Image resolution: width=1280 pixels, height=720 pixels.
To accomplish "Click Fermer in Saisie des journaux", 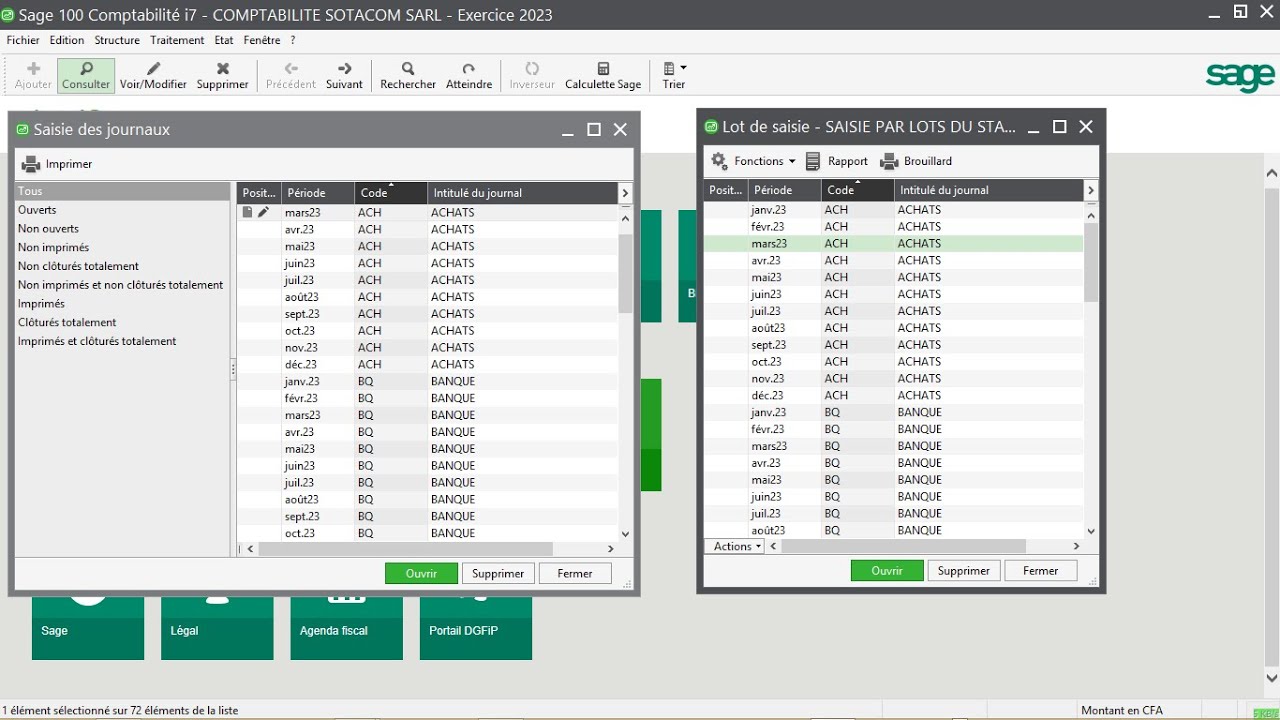I will [575, 574].
